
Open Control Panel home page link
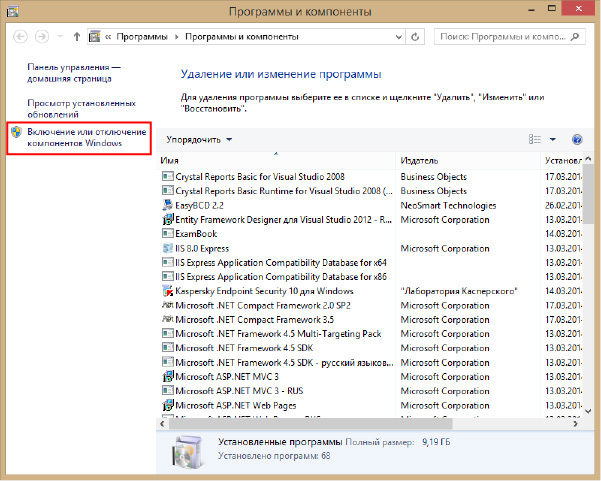click(74, 73)
